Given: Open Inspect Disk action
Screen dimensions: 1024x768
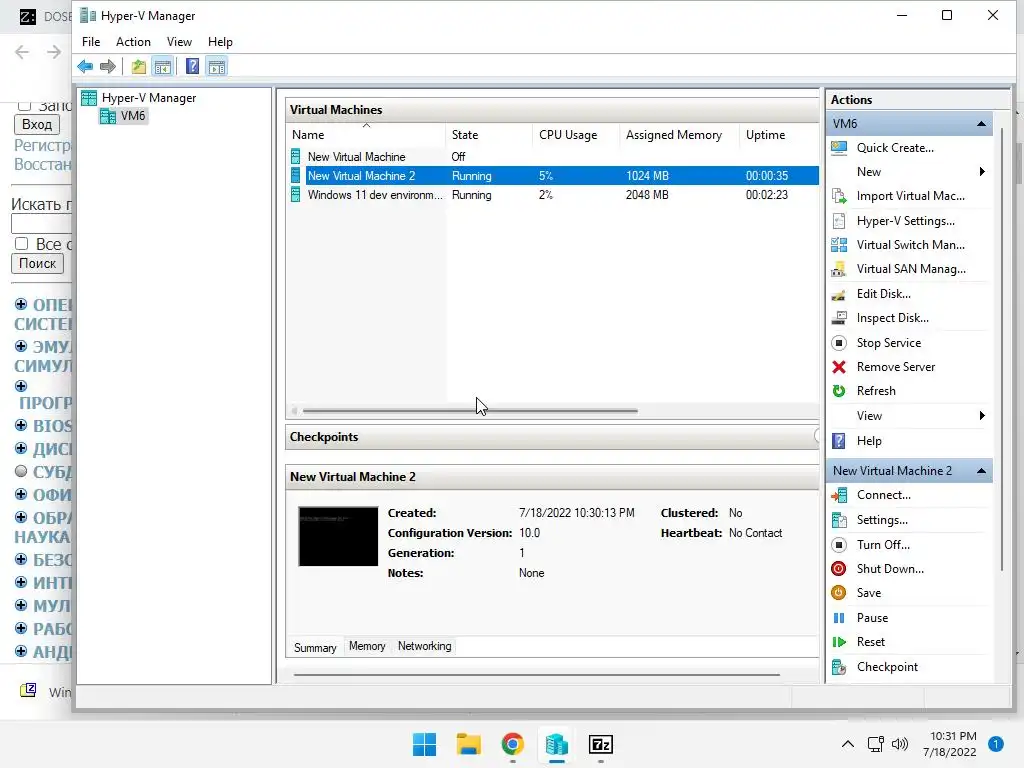Looking at the screenshot, I should pyautogui.click(x=892, y=318).
